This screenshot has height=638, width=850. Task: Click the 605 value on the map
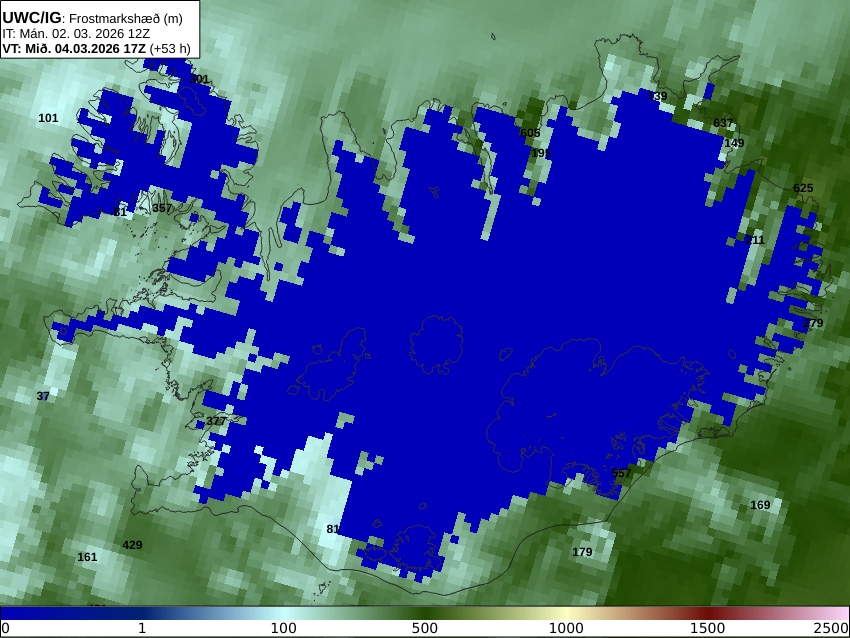coord(530,133)
